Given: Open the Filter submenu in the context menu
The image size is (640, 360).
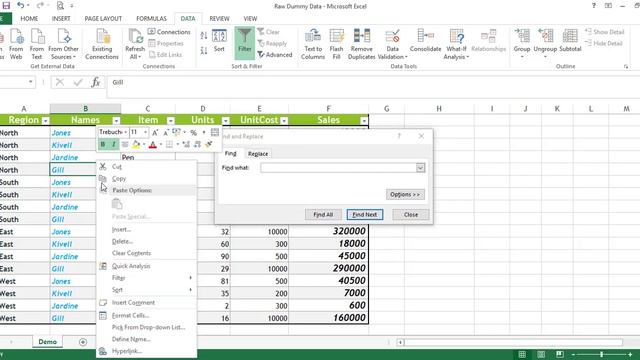Looking at the screenshot, I should click(x=118, y=278).
